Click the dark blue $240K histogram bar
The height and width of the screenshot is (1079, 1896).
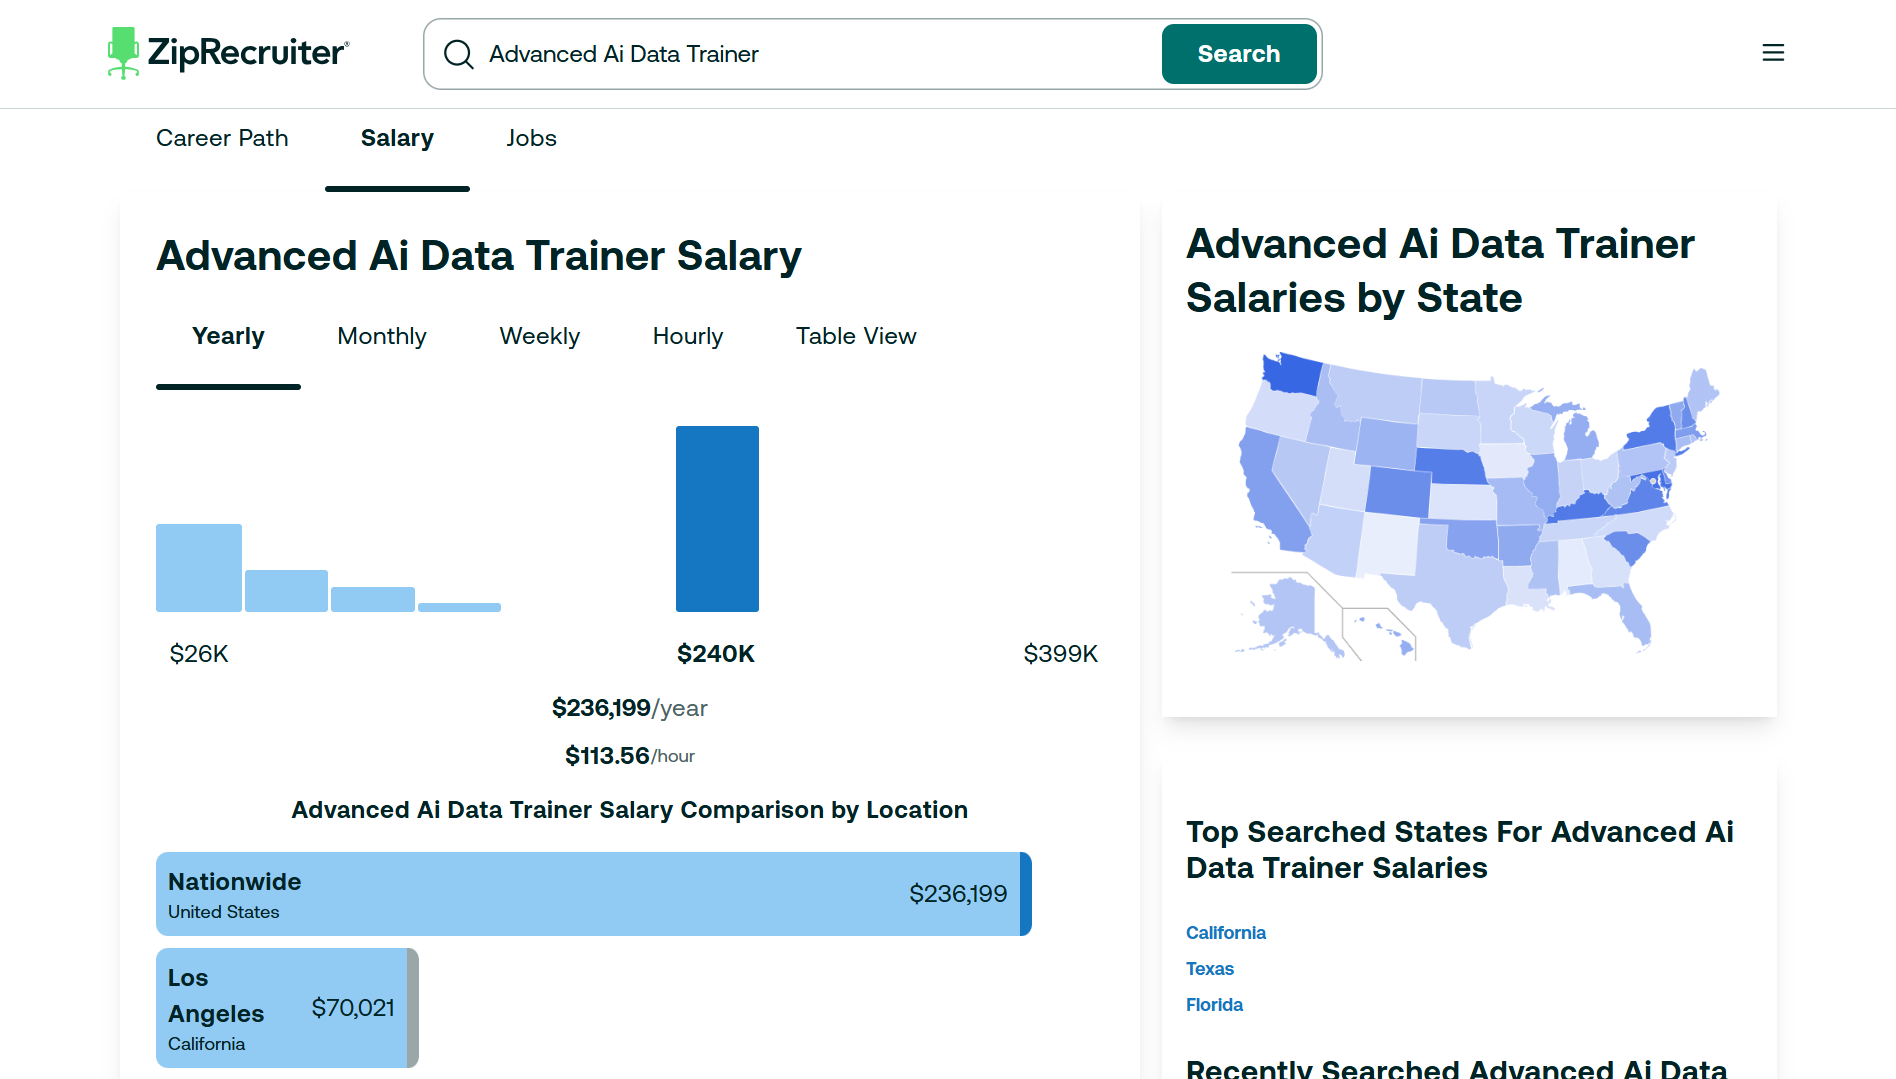click(717, 519)
